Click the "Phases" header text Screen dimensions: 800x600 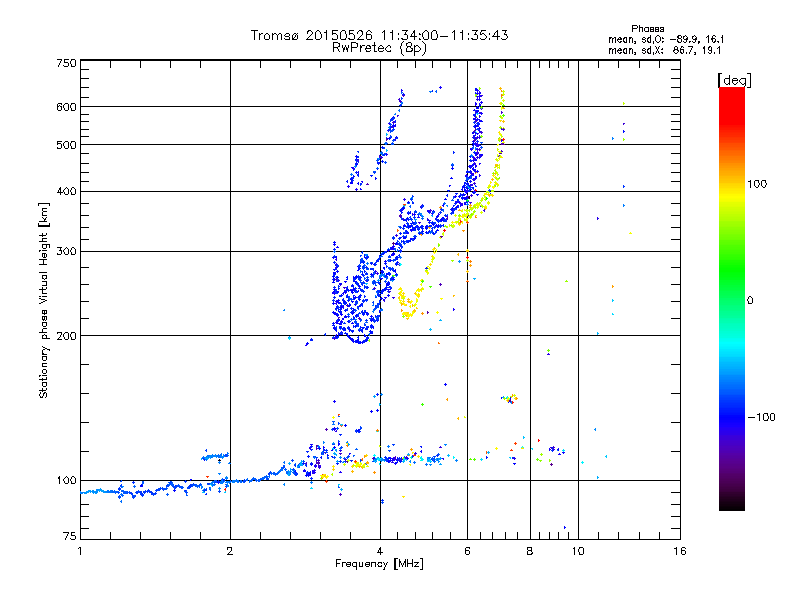(x=647, y=29)
